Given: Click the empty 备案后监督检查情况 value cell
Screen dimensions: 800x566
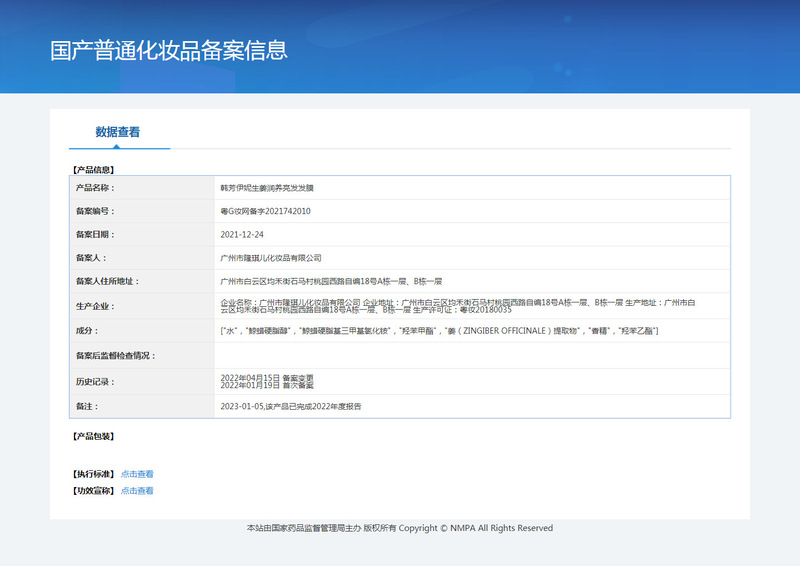Looking at the screenshot, I should [x=472, y=356].
